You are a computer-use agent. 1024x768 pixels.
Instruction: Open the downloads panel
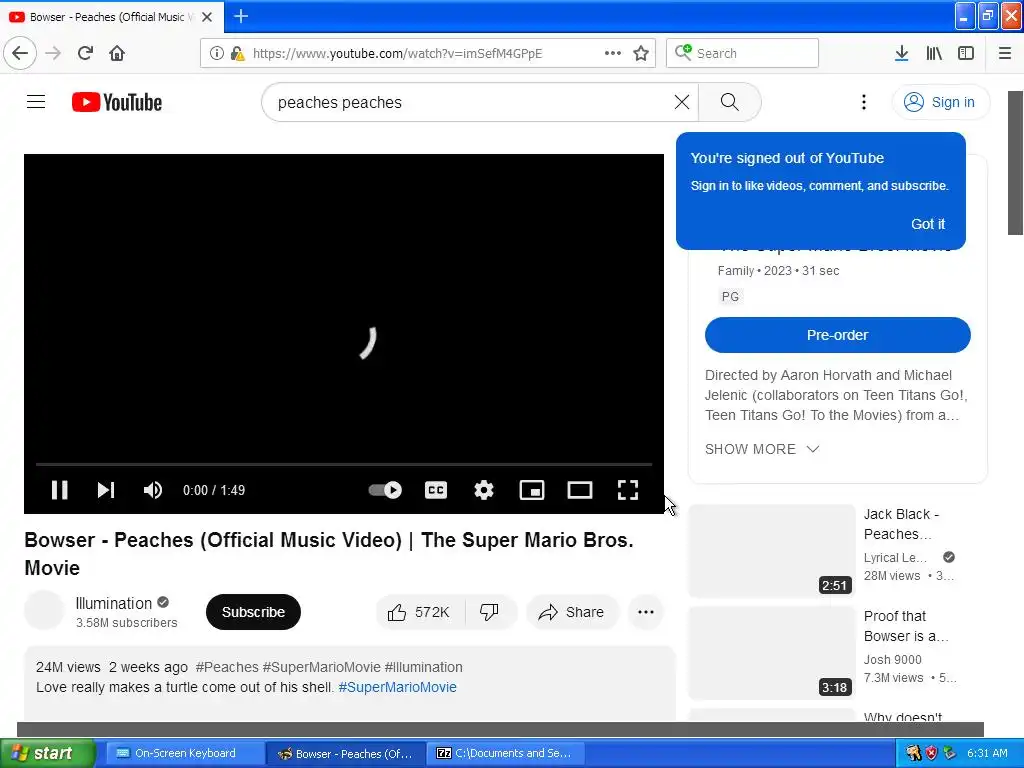pos(901,53)
